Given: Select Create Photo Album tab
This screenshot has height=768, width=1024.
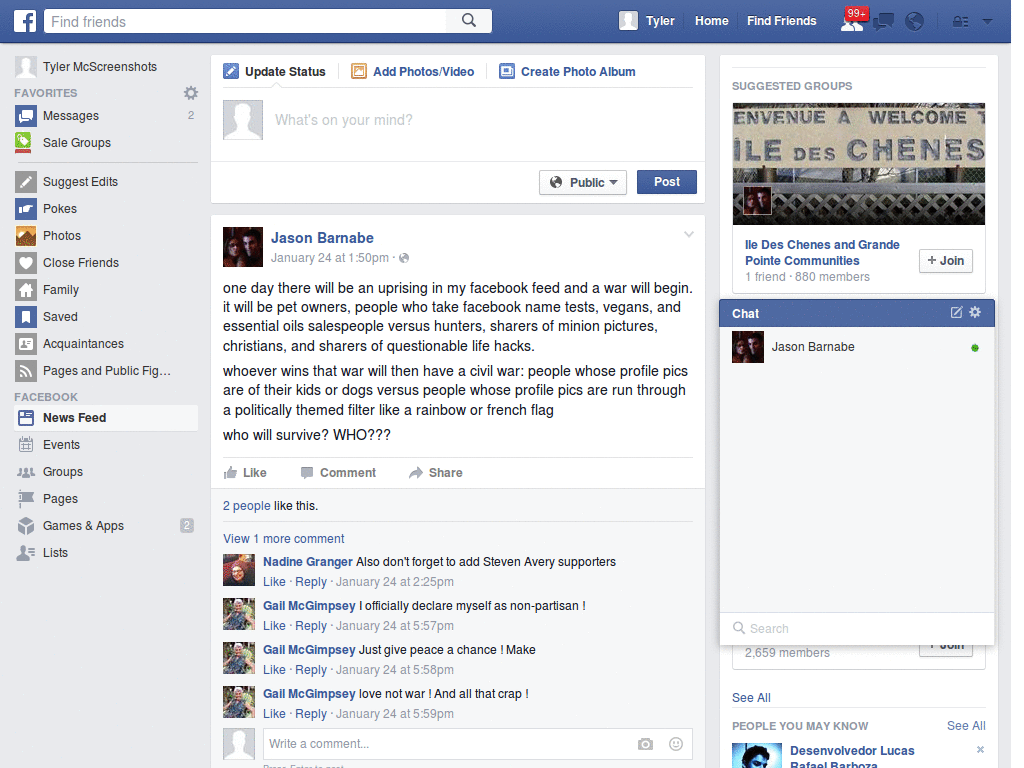Looking at the screenshot, I should pyautogui.click(x=568, y=71).
